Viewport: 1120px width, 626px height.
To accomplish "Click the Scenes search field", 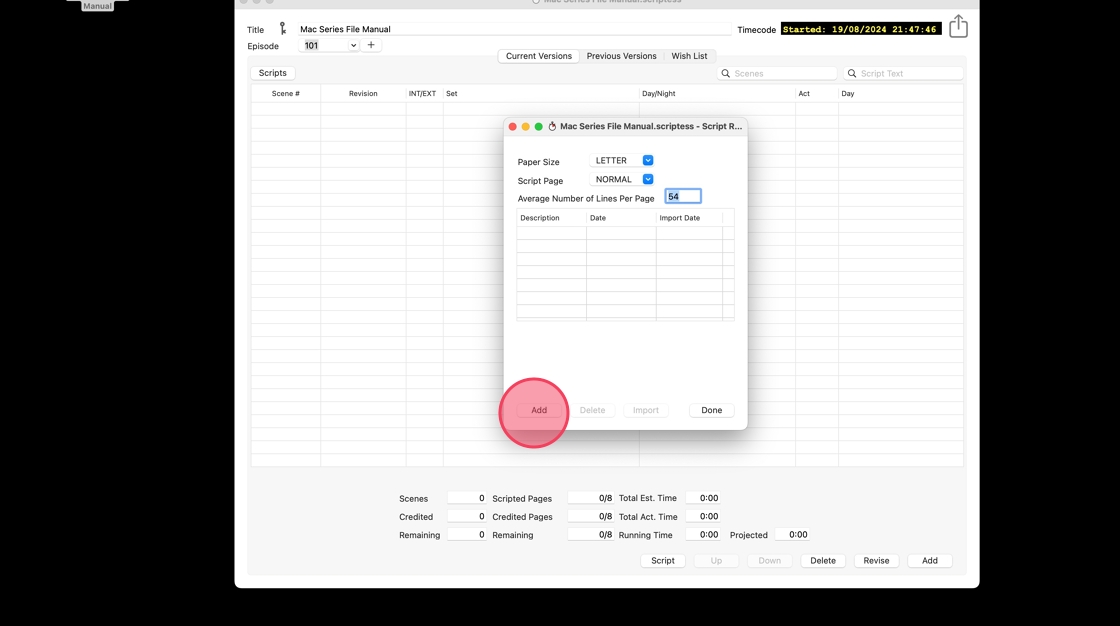I will coord(777,74).
